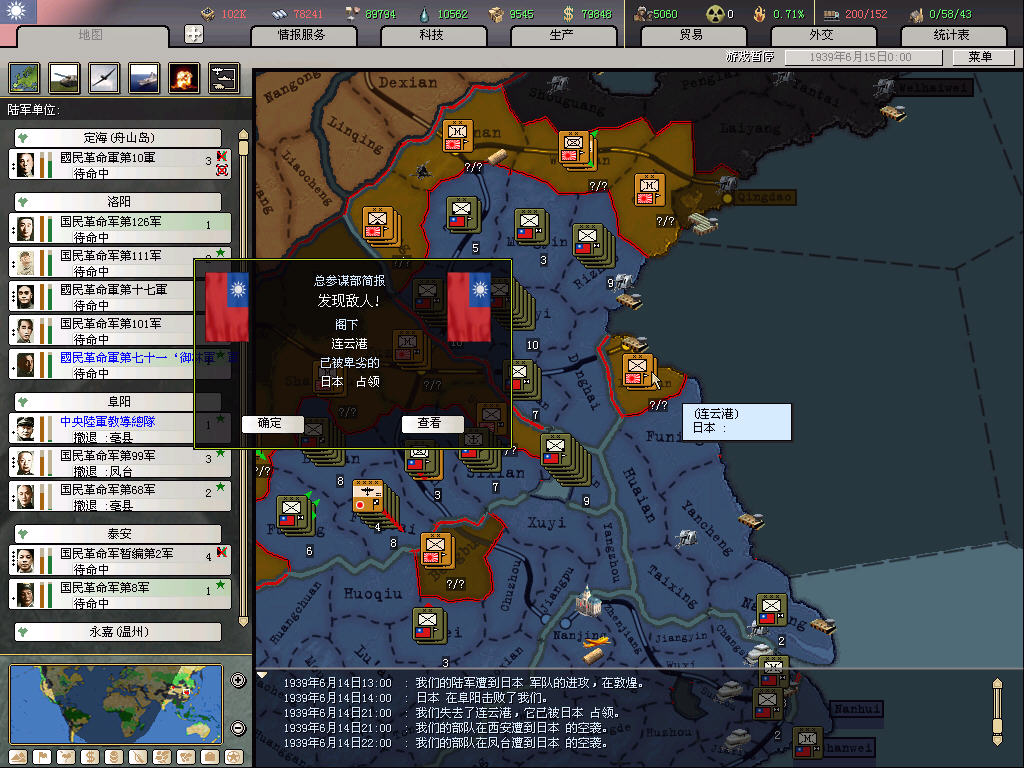
Task: Show the land units list tank icon
Action: point(64,78)
